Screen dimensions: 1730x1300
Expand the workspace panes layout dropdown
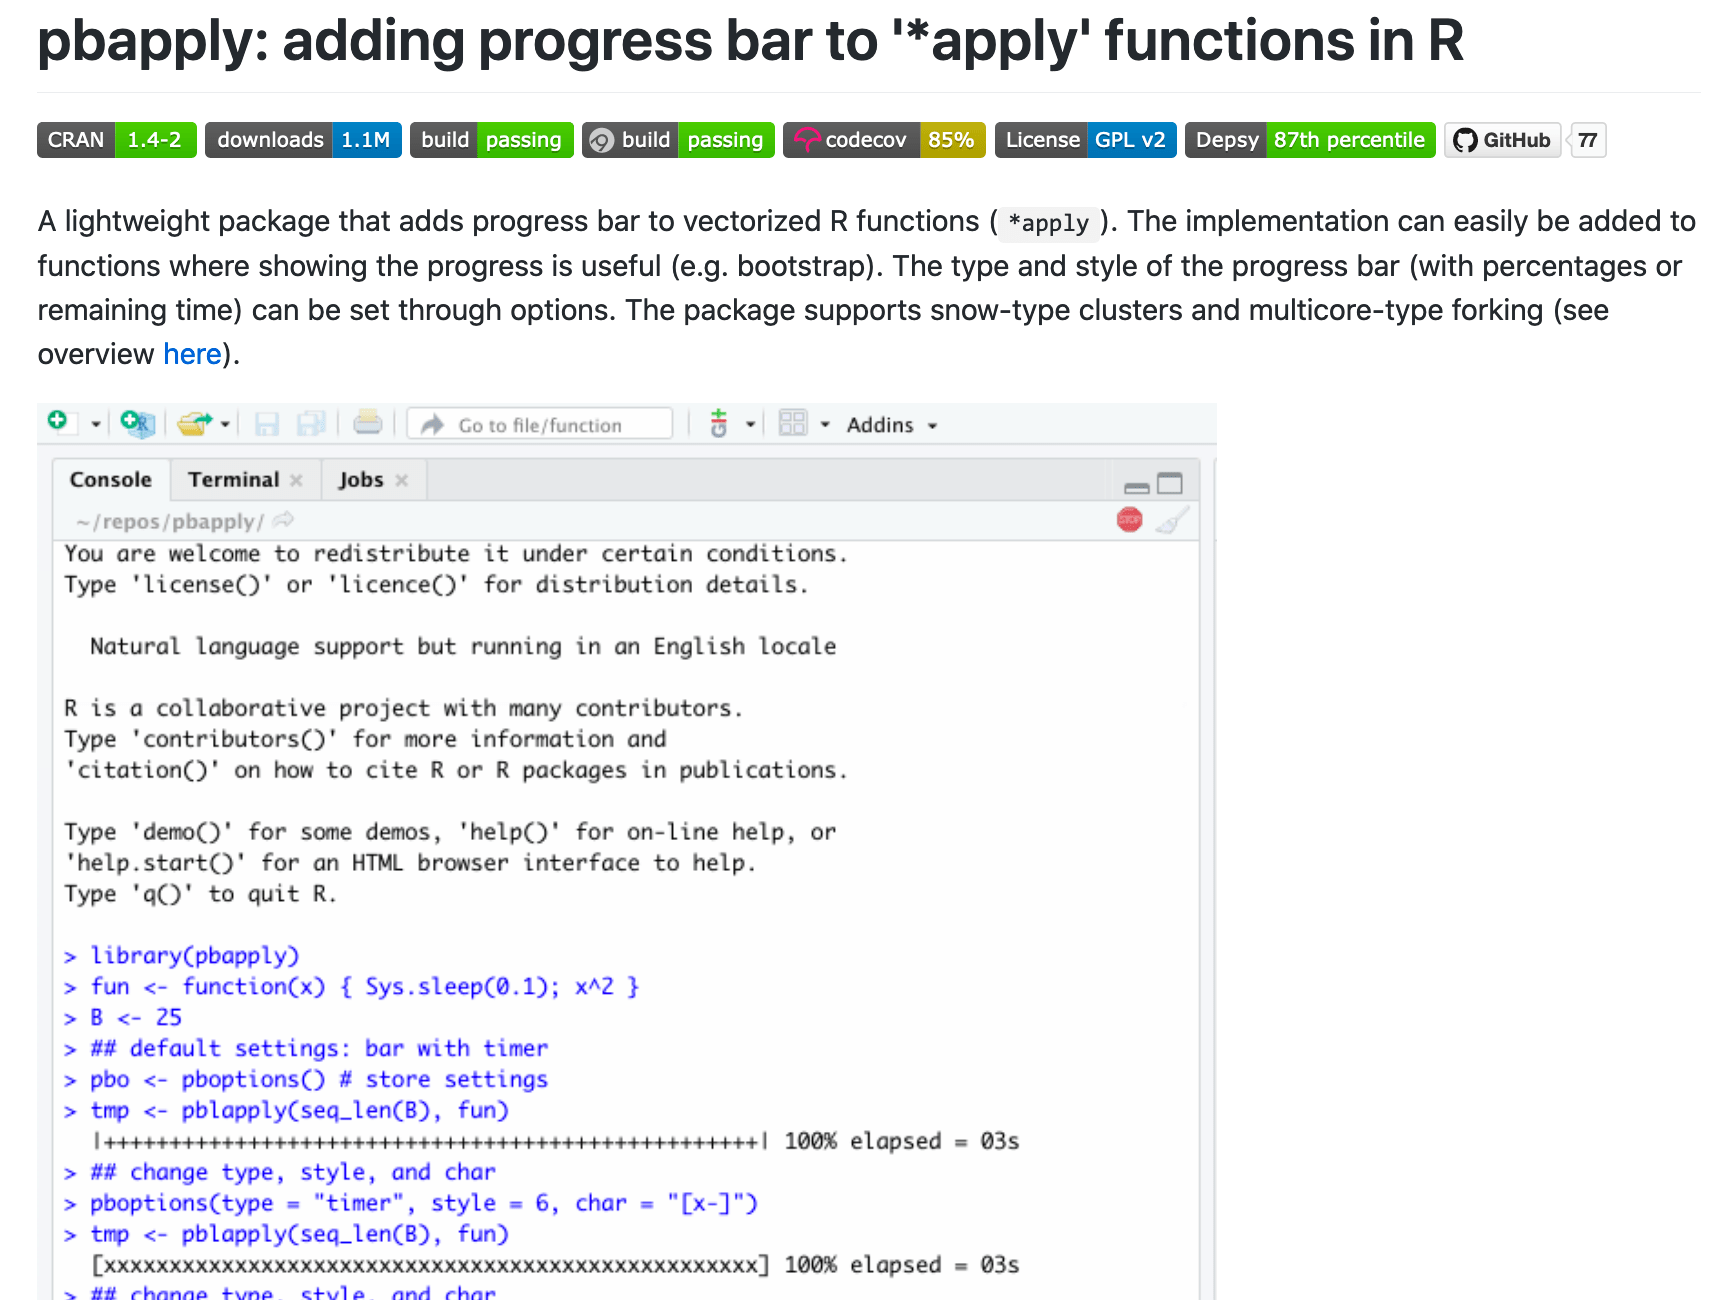tap(824, 423)
